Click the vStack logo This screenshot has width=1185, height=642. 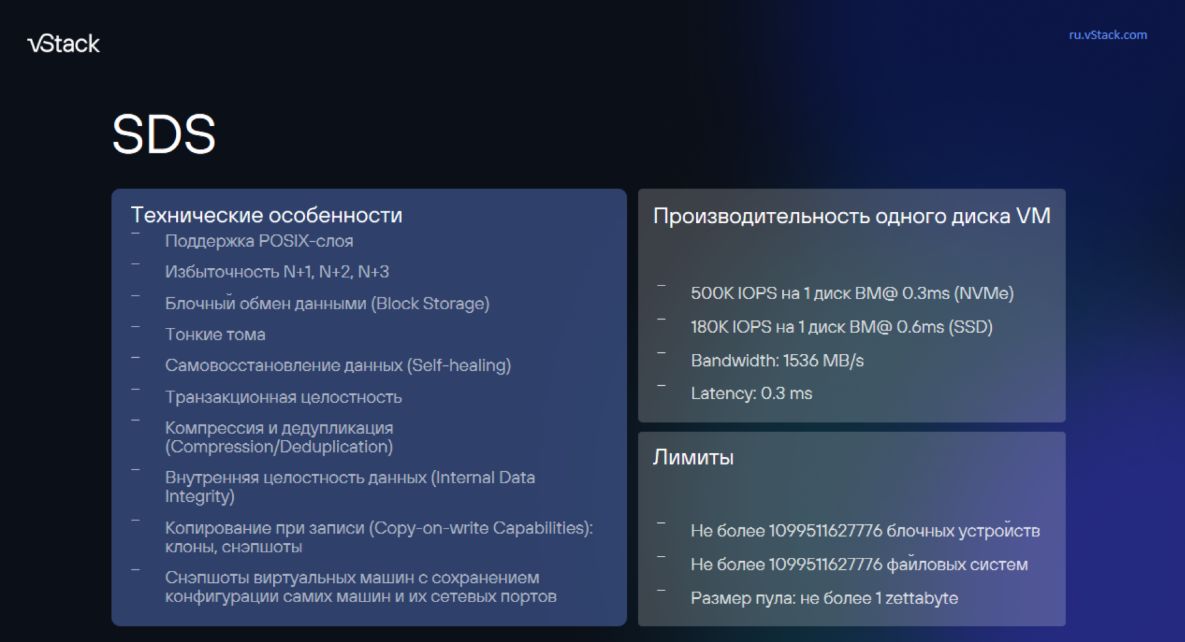click(63, 44)
